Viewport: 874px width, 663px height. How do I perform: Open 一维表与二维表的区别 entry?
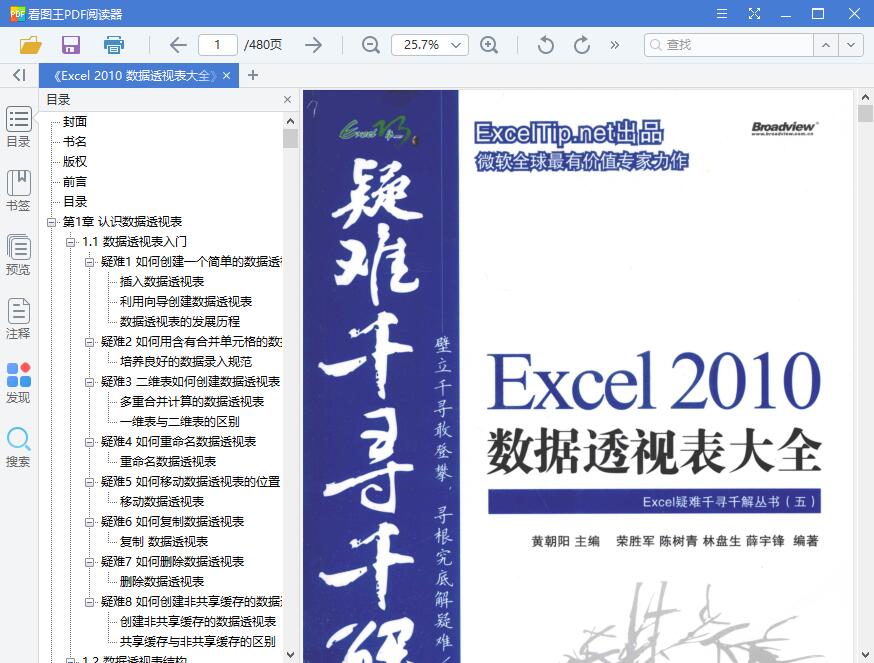point(179,422)
